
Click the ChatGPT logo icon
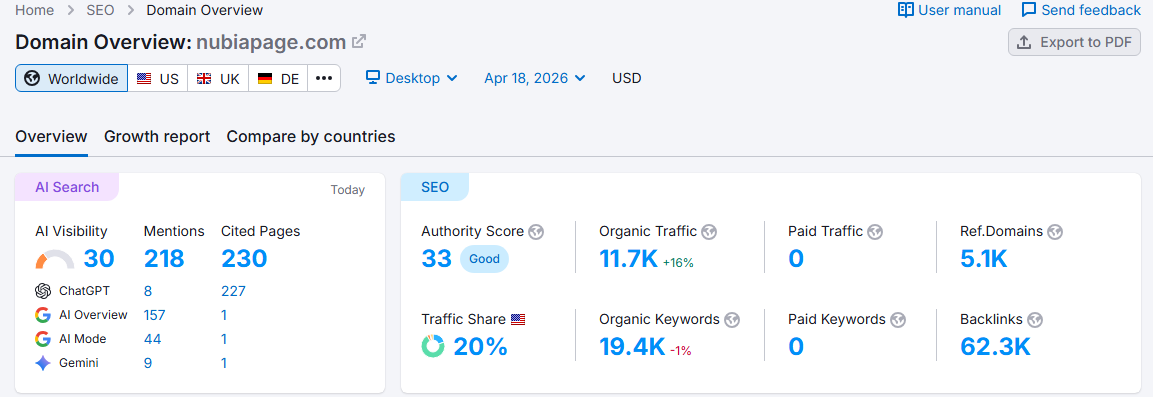43,291
